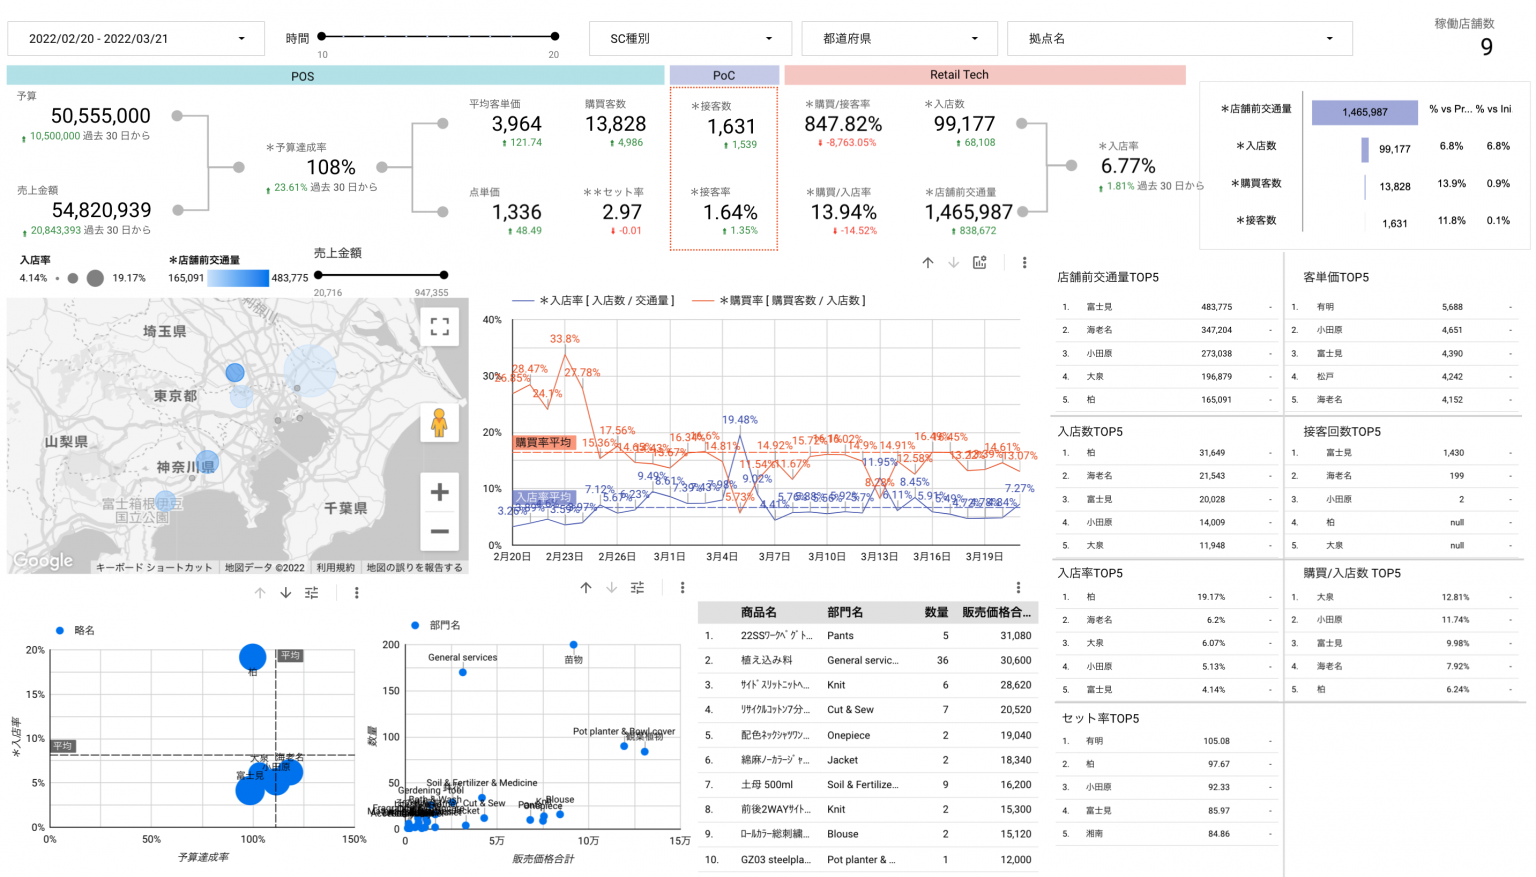Click the 購買率 legend entry of line chart
The width and height of the screenshot is (1536, 877).
(779, 300)
